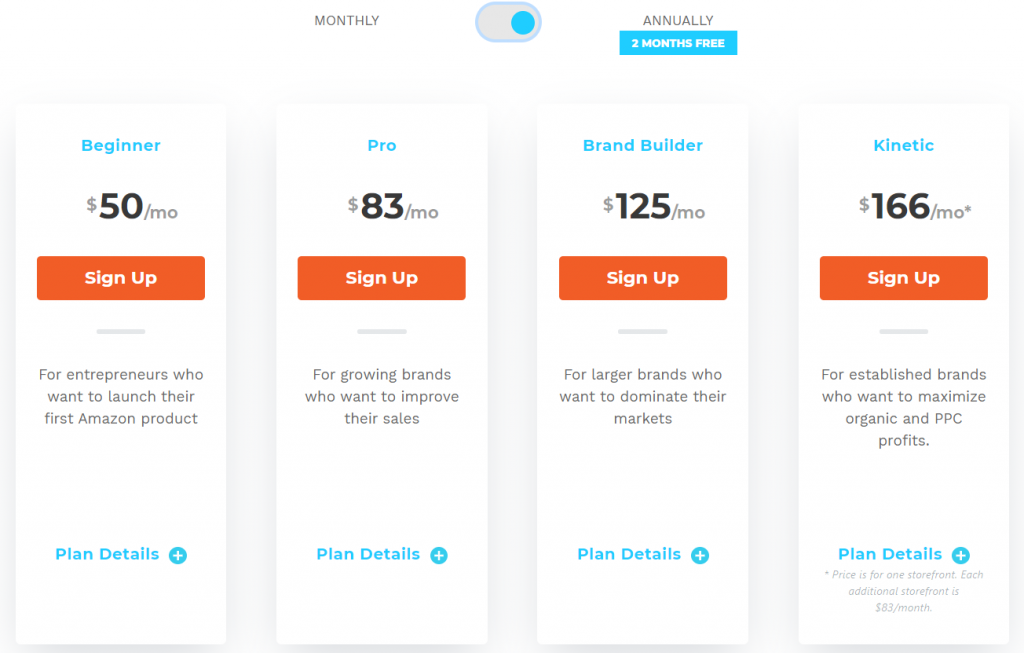Viewport: 1024px width, 653px height.
Task: Expand Plan Details for the Pro plan
Action: point(368,554)
